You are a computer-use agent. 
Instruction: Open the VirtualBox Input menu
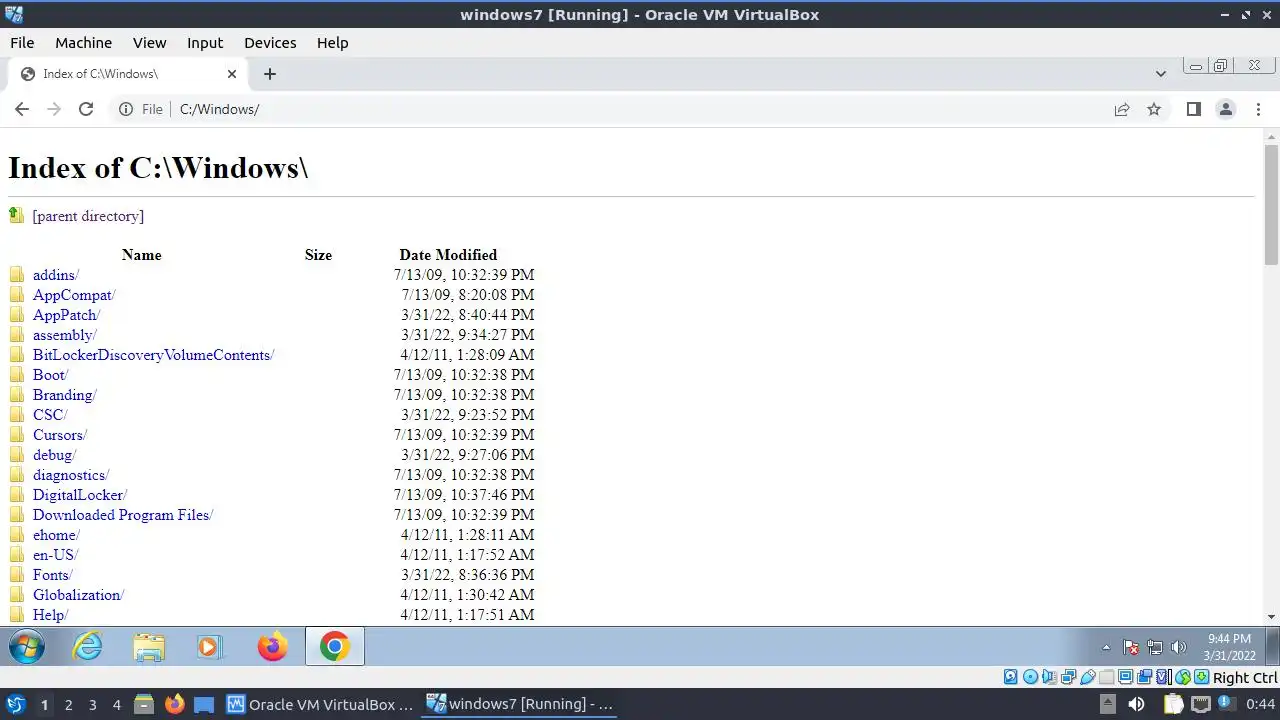pos(205,43)
